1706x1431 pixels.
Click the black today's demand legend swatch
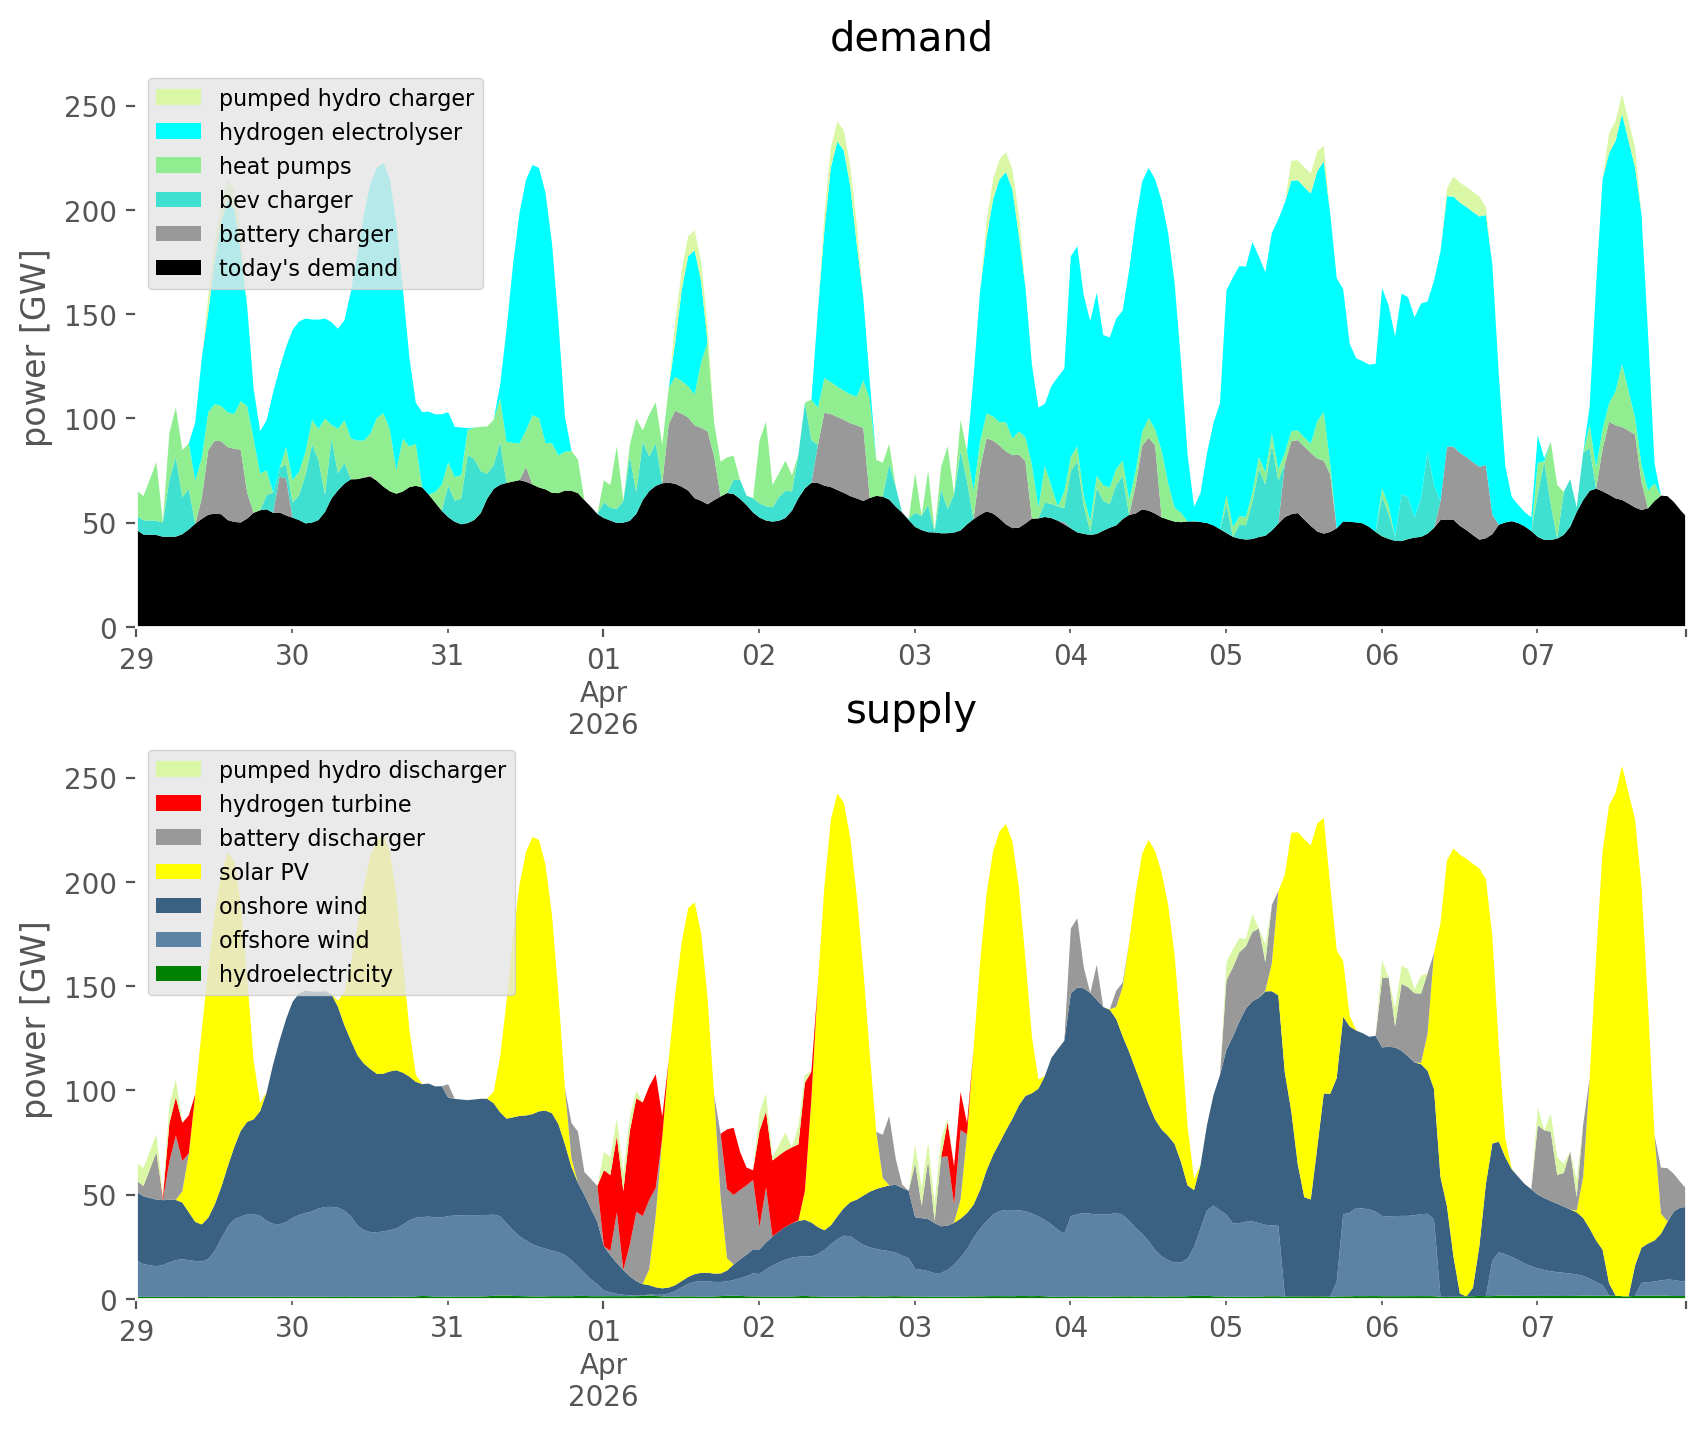[179, 268]
